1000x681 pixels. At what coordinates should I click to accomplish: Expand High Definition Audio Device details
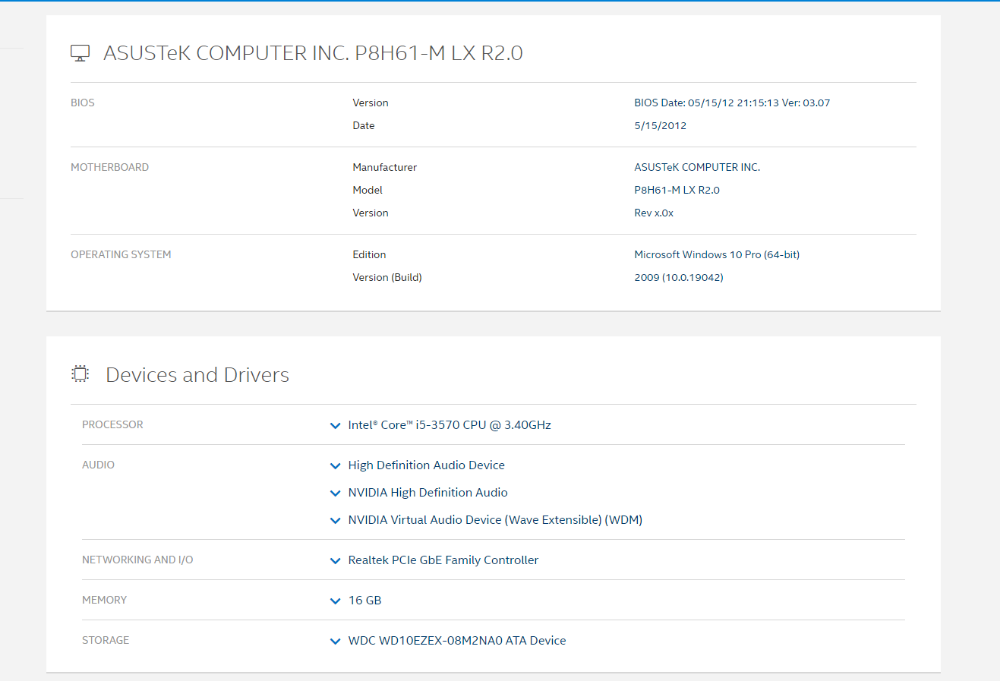click(335, 465)
